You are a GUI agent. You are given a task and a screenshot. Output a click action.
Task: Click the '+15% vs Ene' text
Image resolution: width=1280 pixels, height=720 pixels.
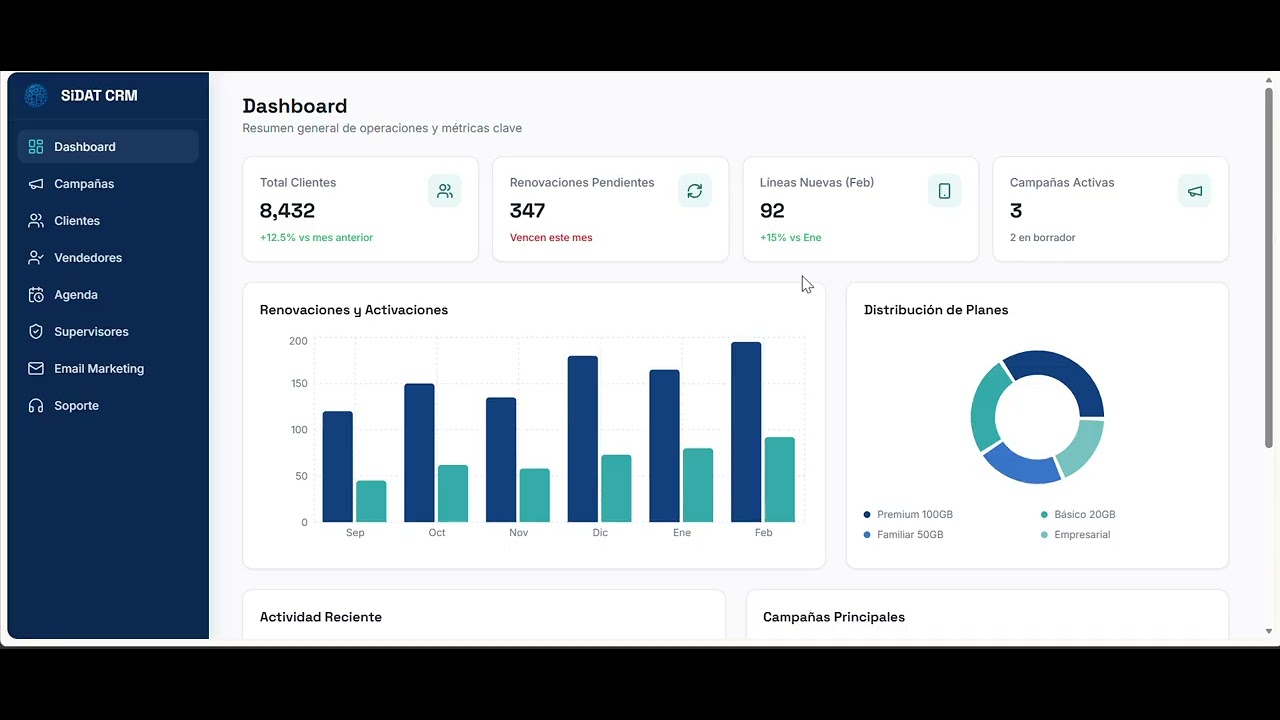[x=790, y=238]
